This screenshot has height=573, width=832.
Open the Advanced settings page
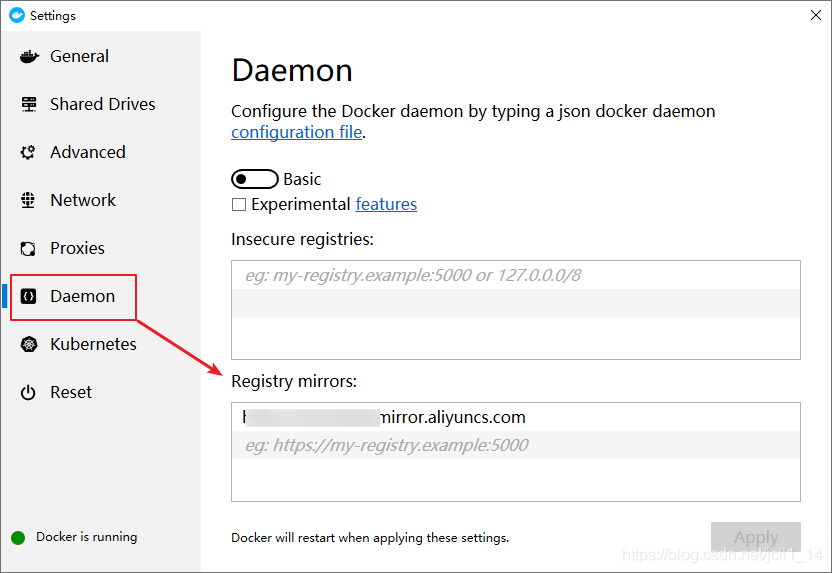click(88, 152)
